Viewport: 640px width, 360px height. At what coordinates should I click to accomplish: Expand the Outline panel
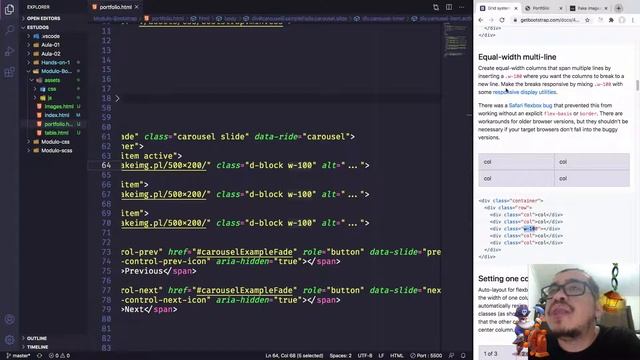click(x=37, y=338)
